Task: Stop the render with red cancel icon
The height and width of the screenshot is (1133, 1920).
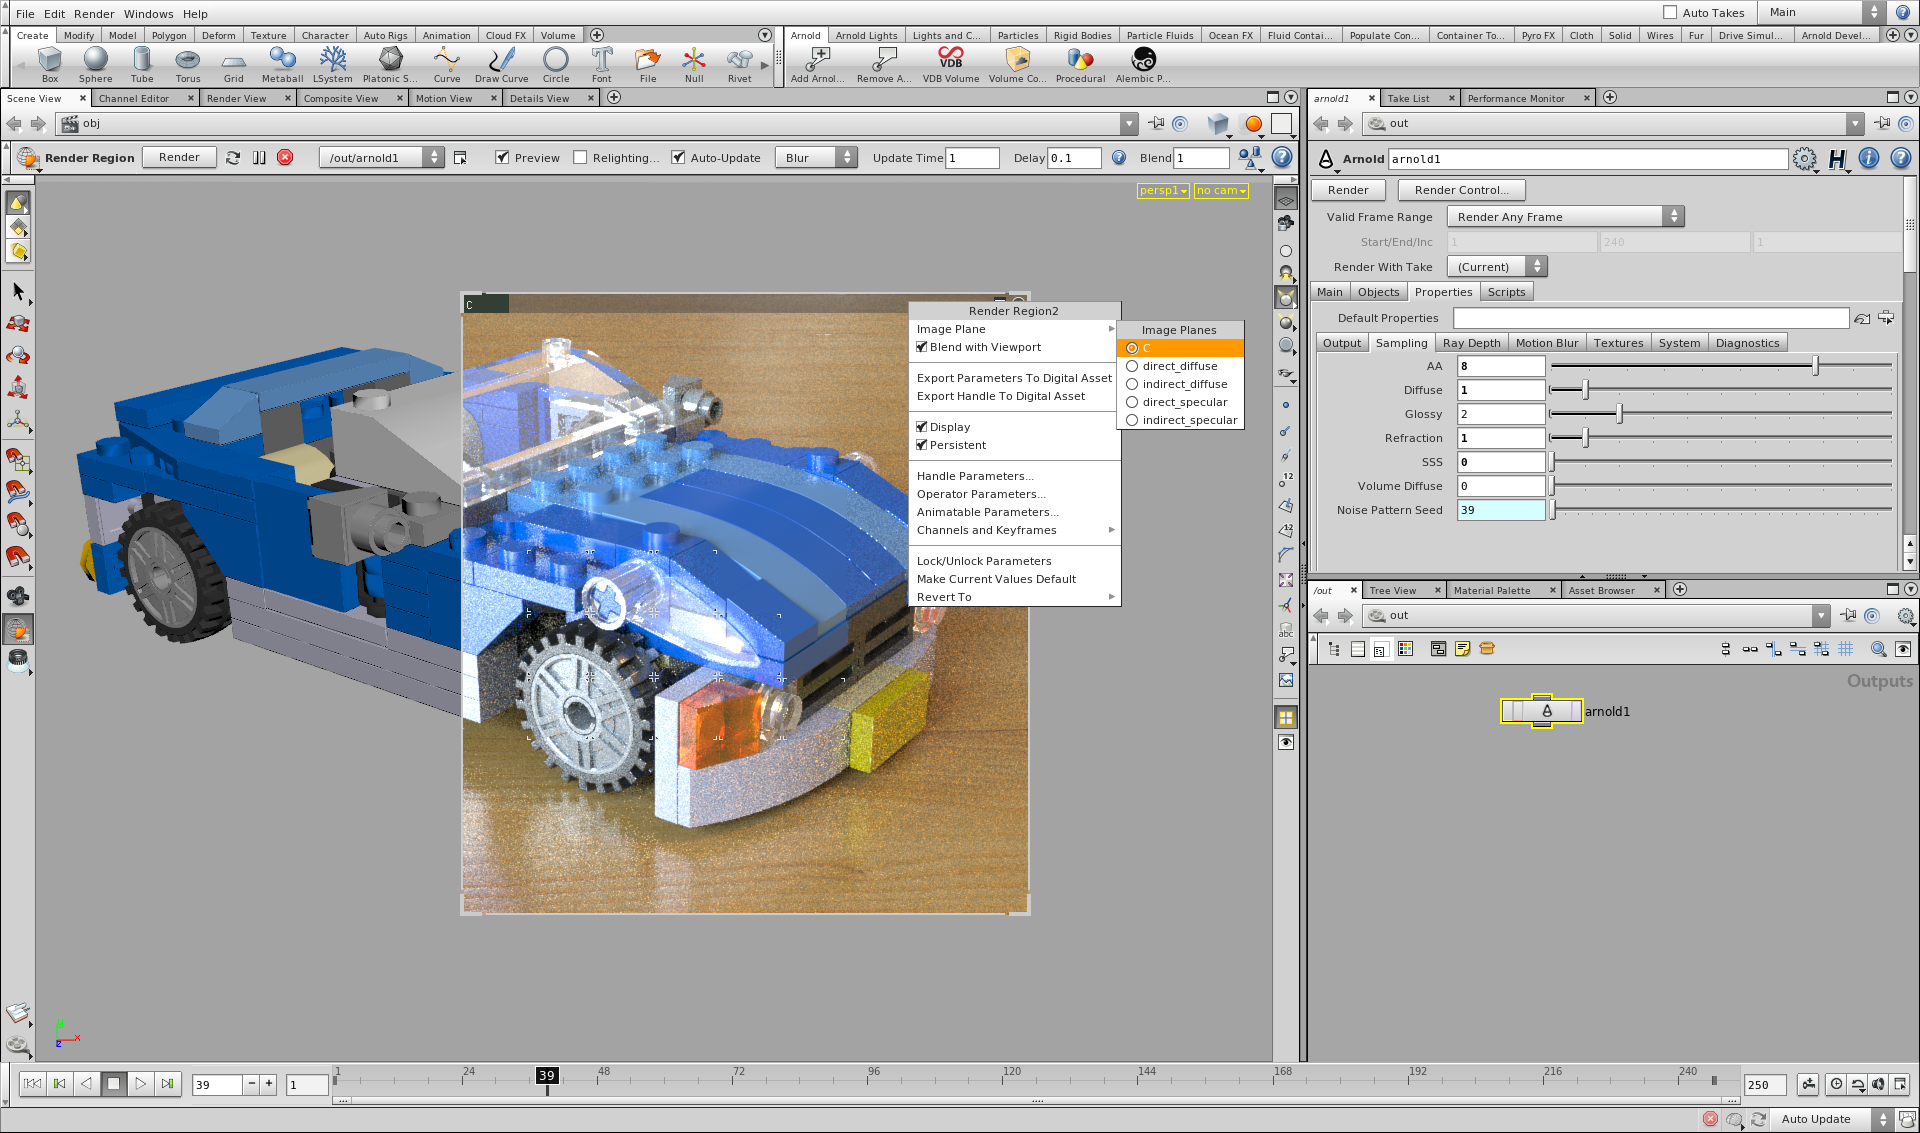Action: tap(285, 158)
